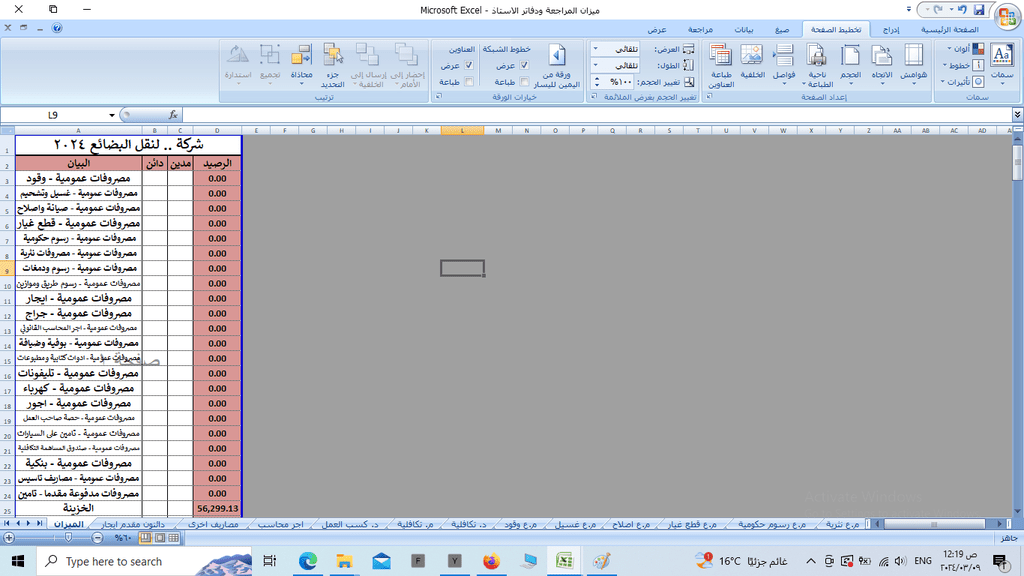
Task: Open Microsoft Edge from the taskbar
Action: (x=308, y=561)
